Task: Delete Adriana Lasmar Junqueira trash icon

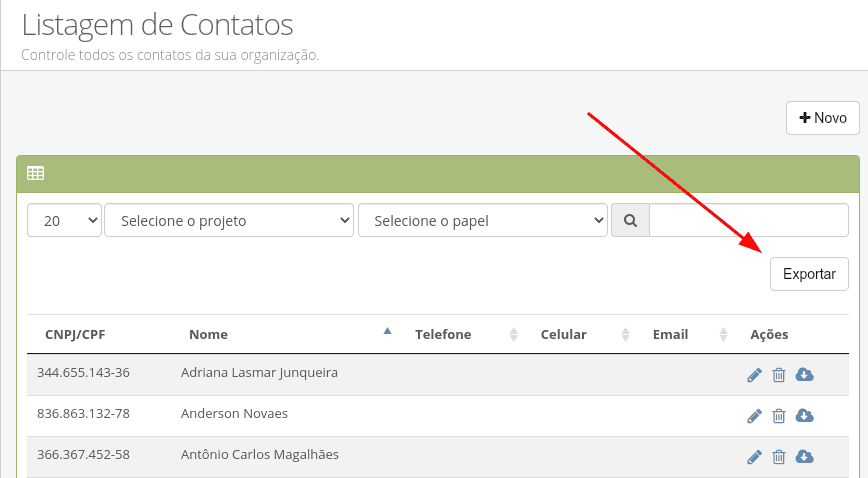Action: pos(779,375)
